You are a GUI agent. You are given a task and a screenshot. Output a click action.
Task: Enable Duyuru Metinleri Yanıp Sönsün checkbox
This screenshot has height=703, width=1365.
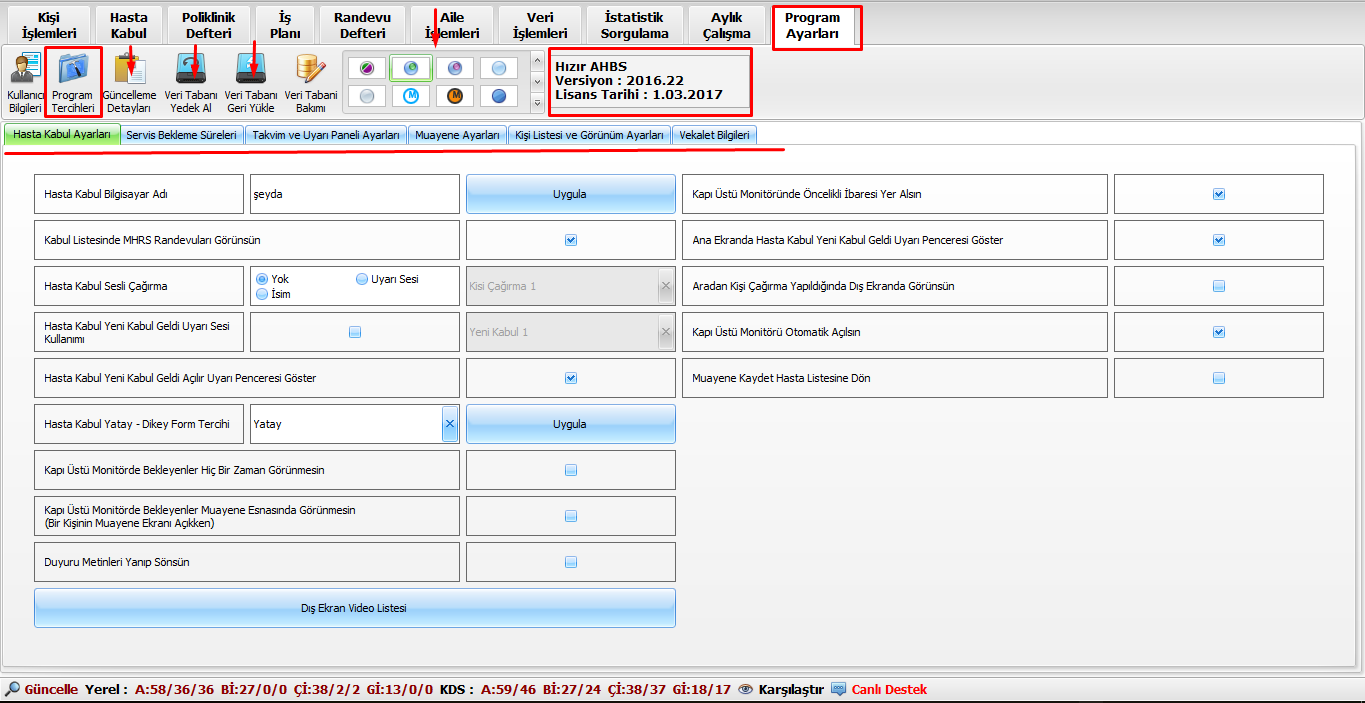tap(571, 562)
